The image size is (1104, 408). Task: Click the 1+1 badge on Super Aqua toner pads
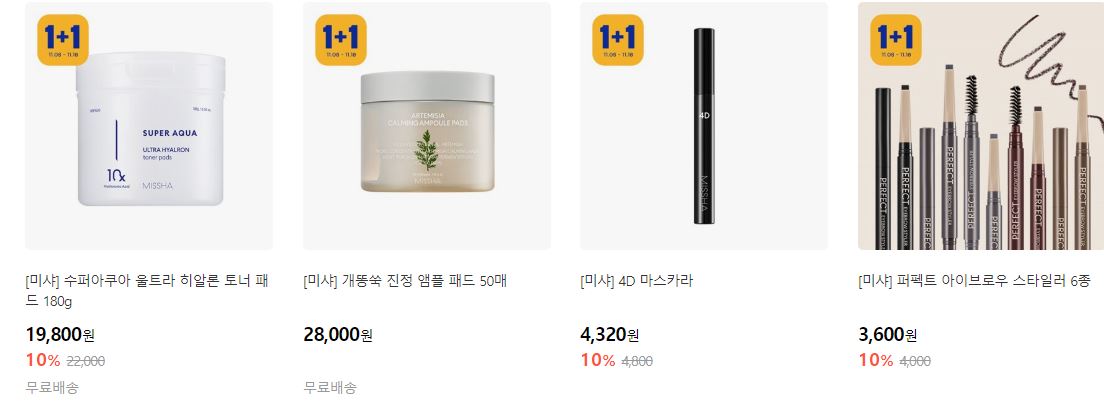(63, 39)
